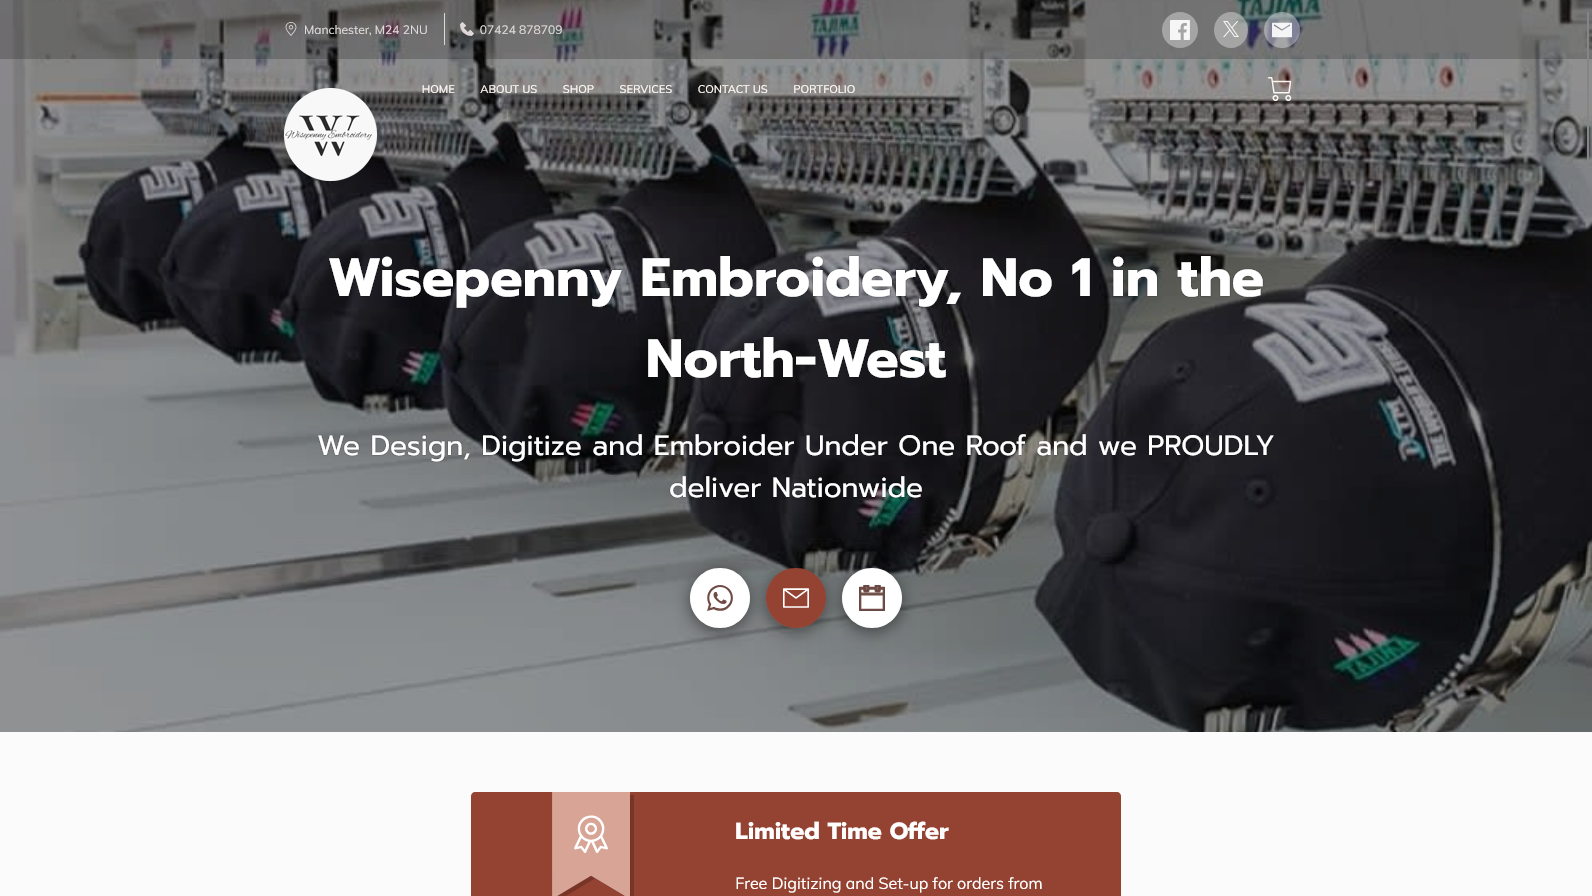Viewport: 1592px width, 896px height.
Task: Click the Wisepenny Embroidery logo
Action: click(330, 134)
